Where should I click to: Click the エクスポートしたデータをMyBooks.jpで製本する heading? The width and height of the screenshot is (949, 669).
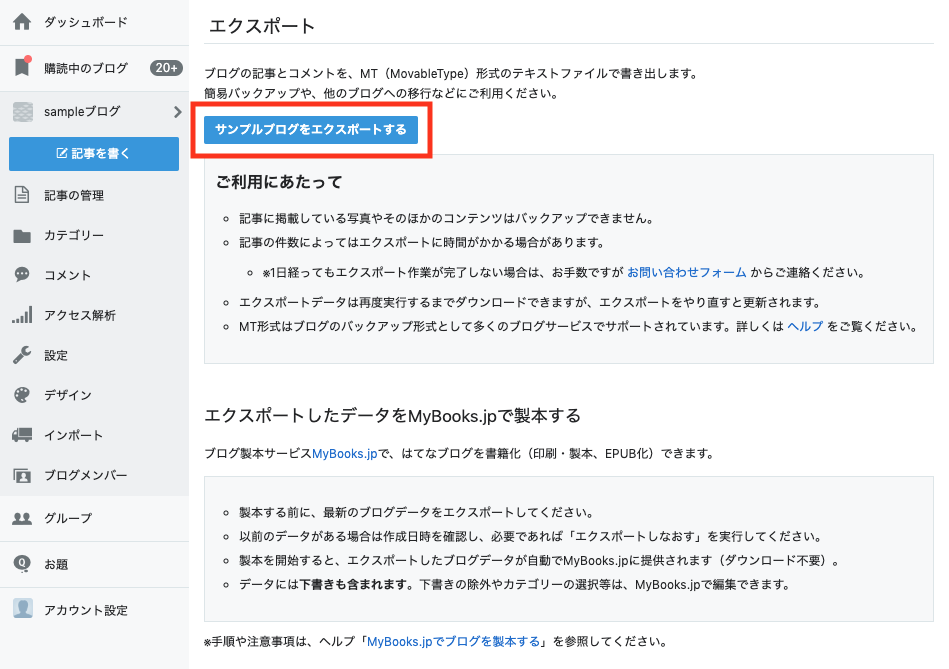click(x=392, y=416)
